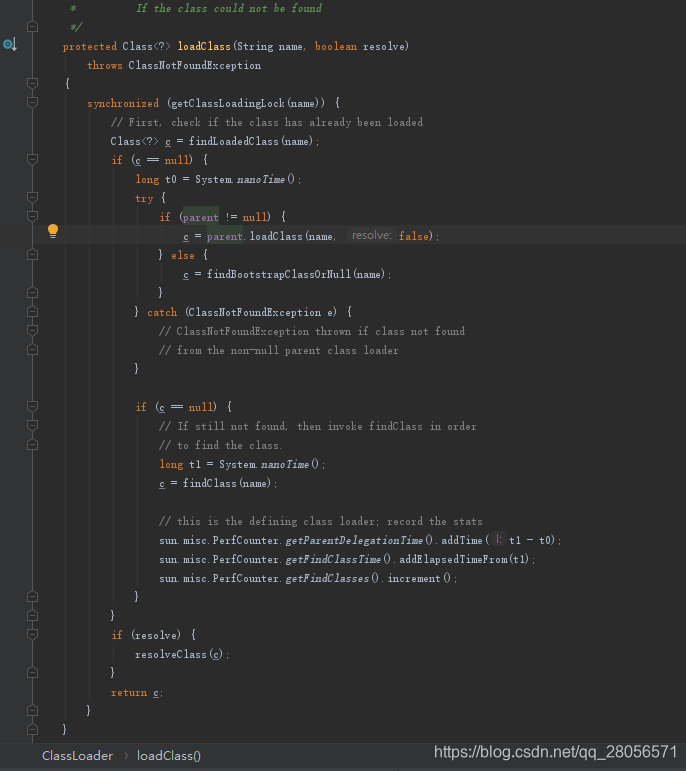This screenshot has height=771, width=686.
Task: Click fold end marker after getFindClasses().increment() line
Action: pyautogui.click(x=32, y=596)
